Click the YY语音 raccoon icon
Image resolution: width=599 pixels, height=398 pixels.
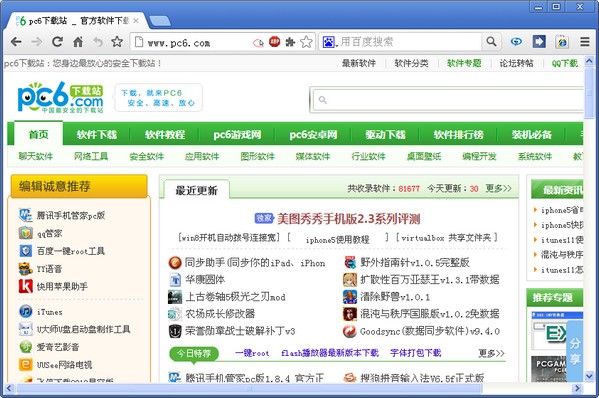(x=25, y=269)
